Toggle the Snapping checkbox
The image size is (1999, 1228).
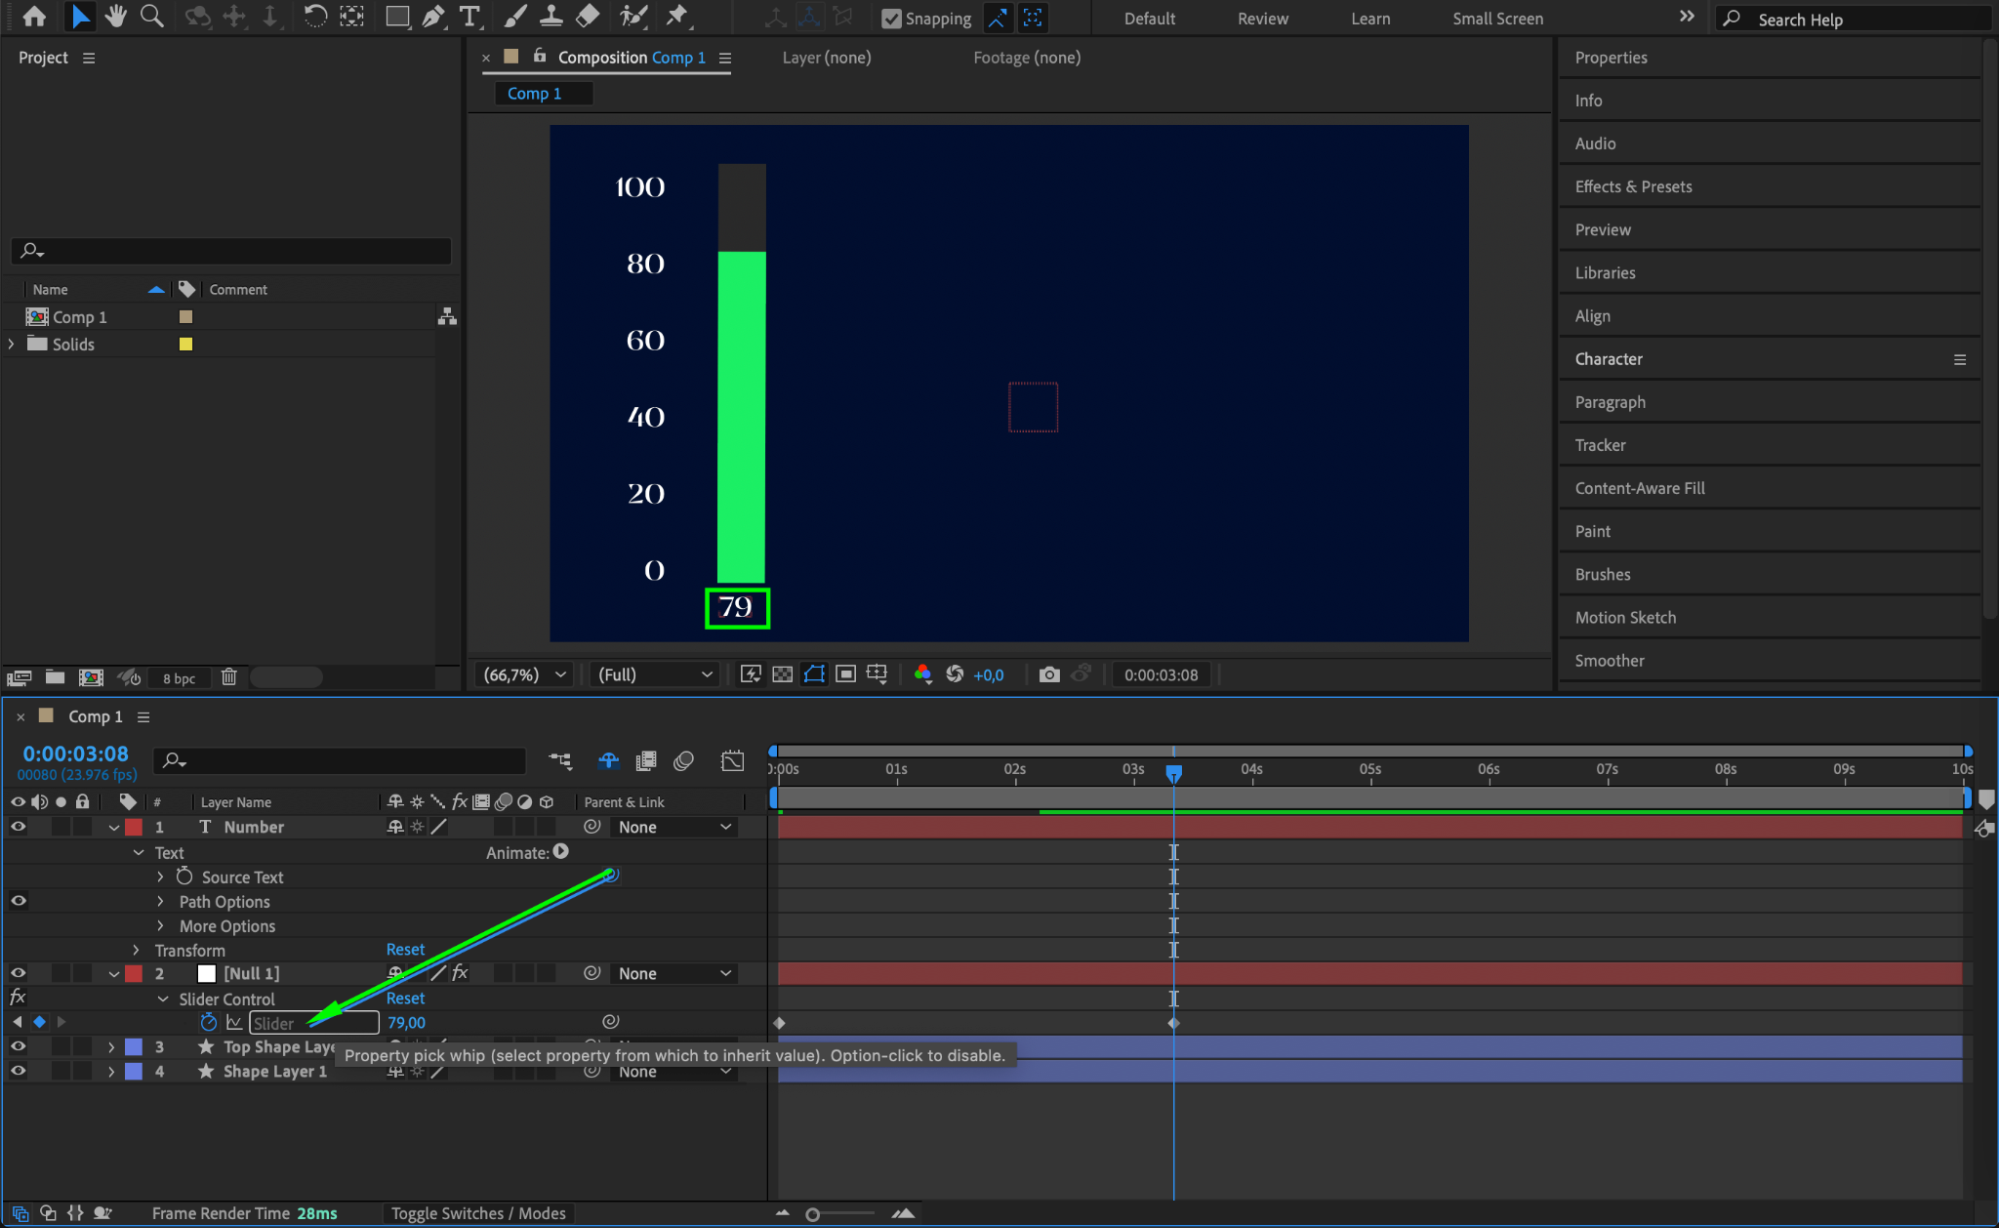(x=891, y=18)
